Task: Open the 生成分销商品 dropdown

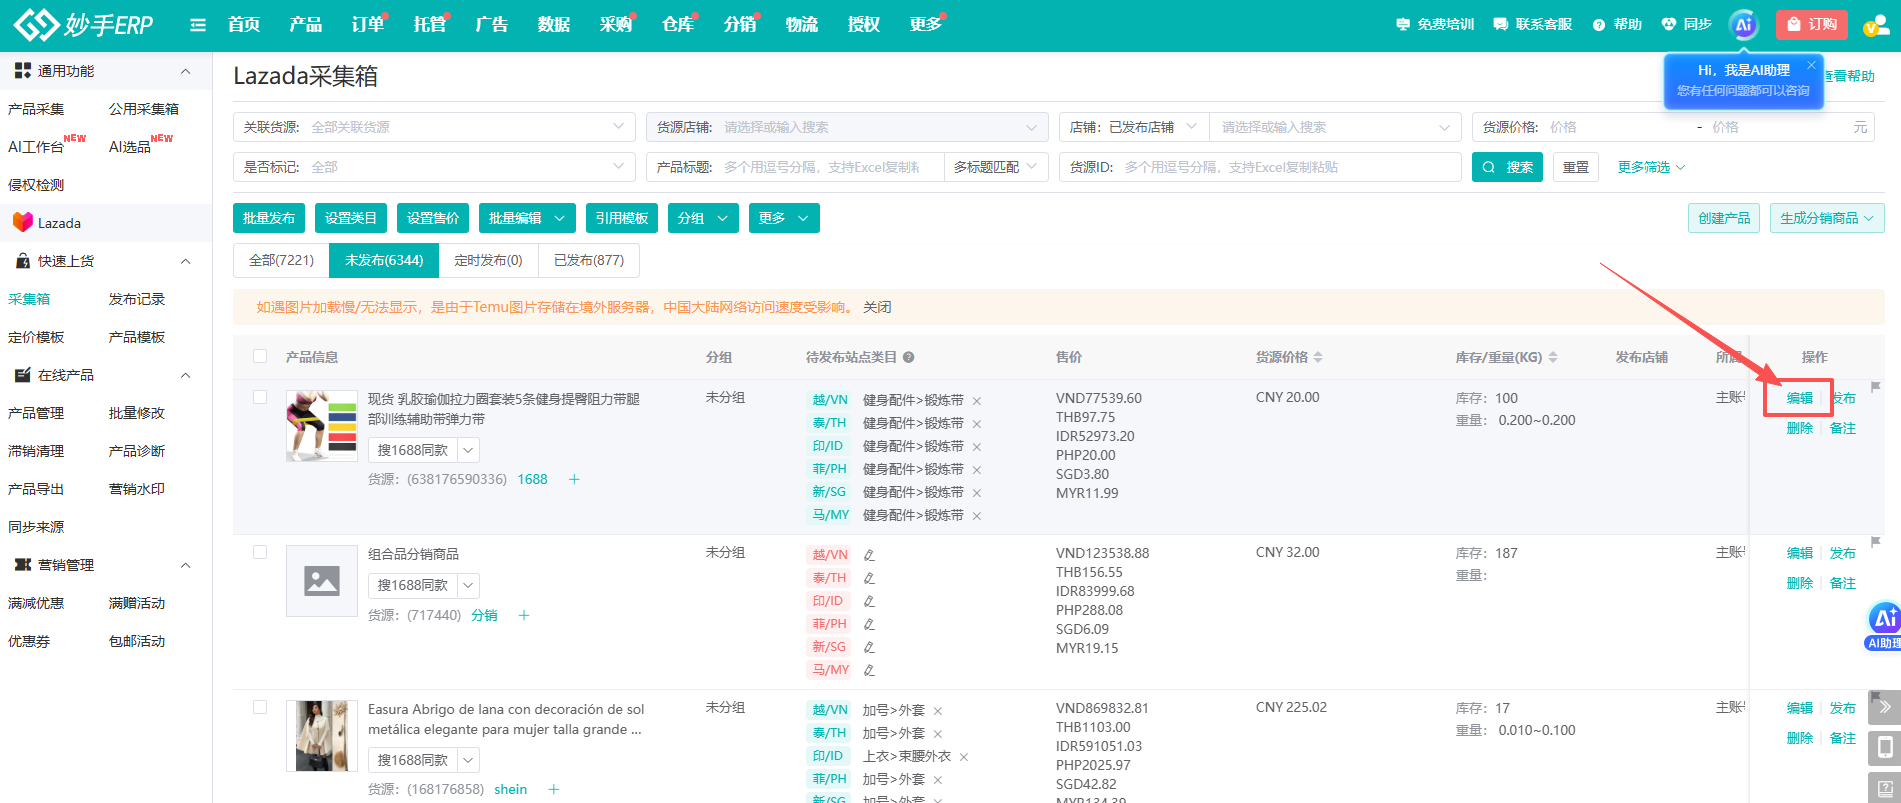Action: point(1827,218)
